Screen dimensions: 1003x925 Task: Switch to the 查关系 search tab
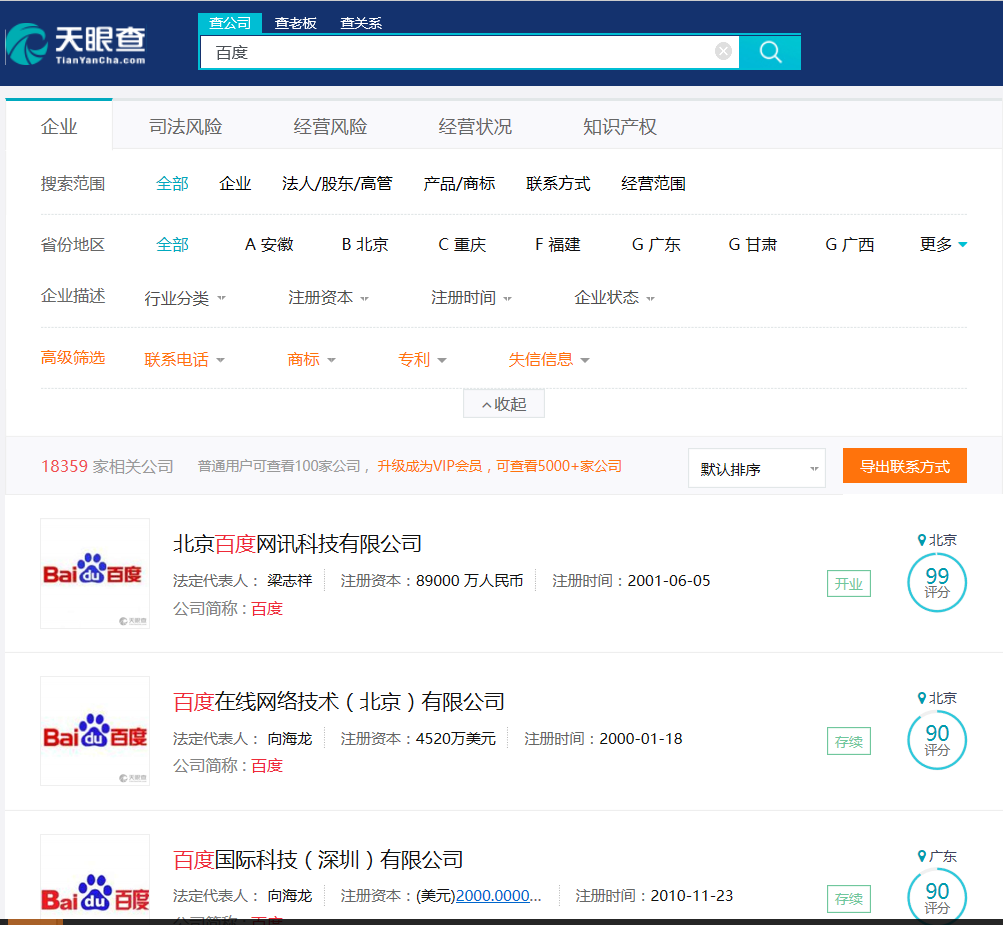pos(361,23)
